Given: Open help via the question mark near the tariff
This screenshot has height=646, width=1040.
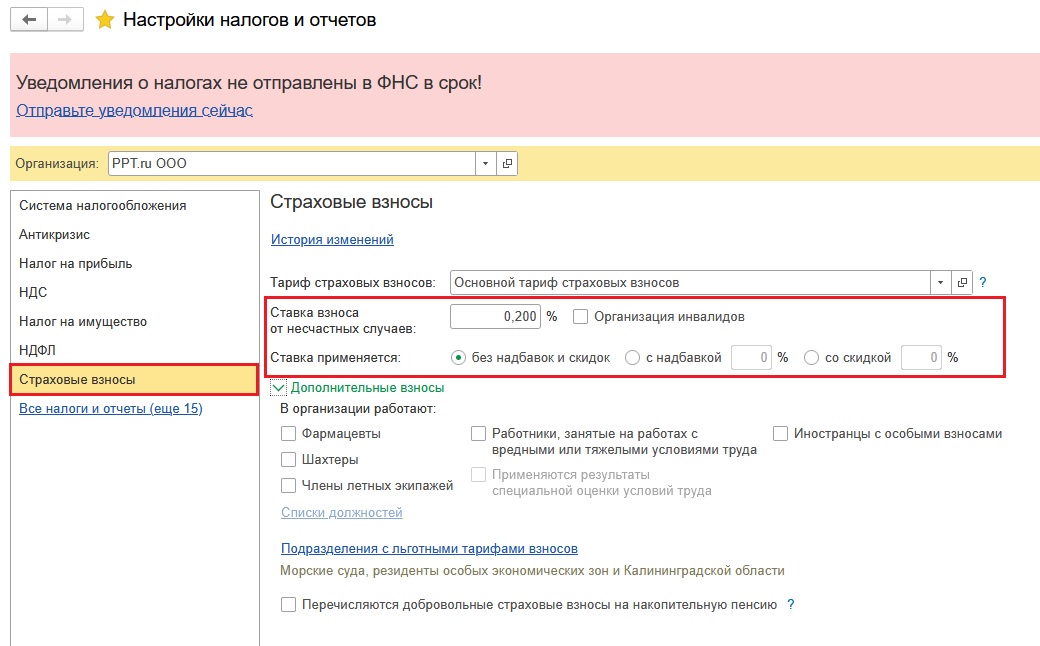Looking at the screenshot, I should [x=981, y=282].
